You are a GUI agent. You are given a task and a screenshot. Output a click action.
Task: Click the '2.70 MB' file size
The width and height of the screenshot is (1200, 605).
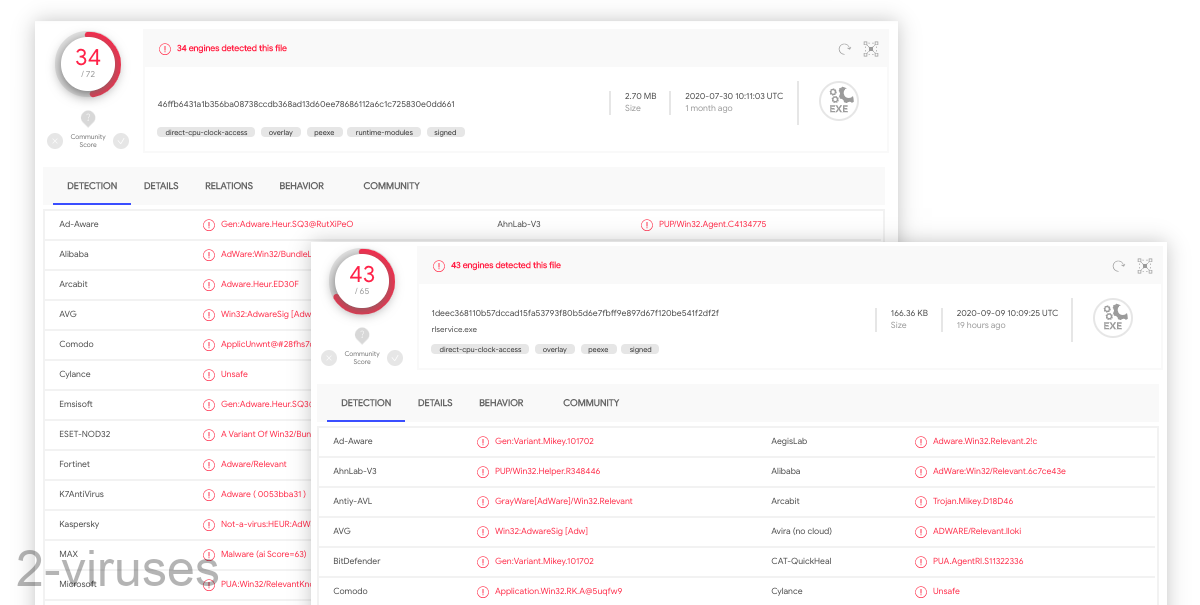641,96
